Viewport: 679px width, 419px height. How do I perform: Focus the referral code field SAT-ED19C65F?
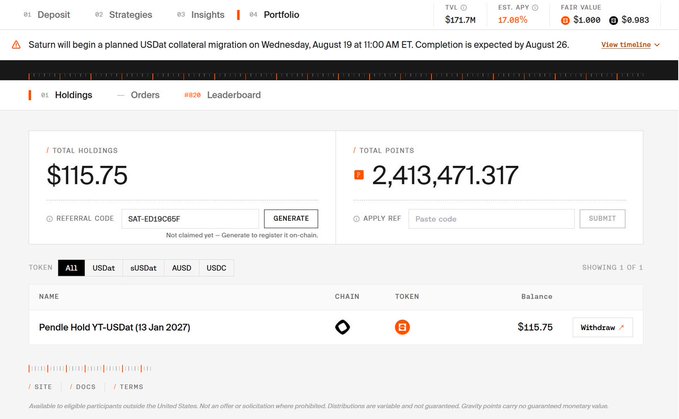pos(190,219)
